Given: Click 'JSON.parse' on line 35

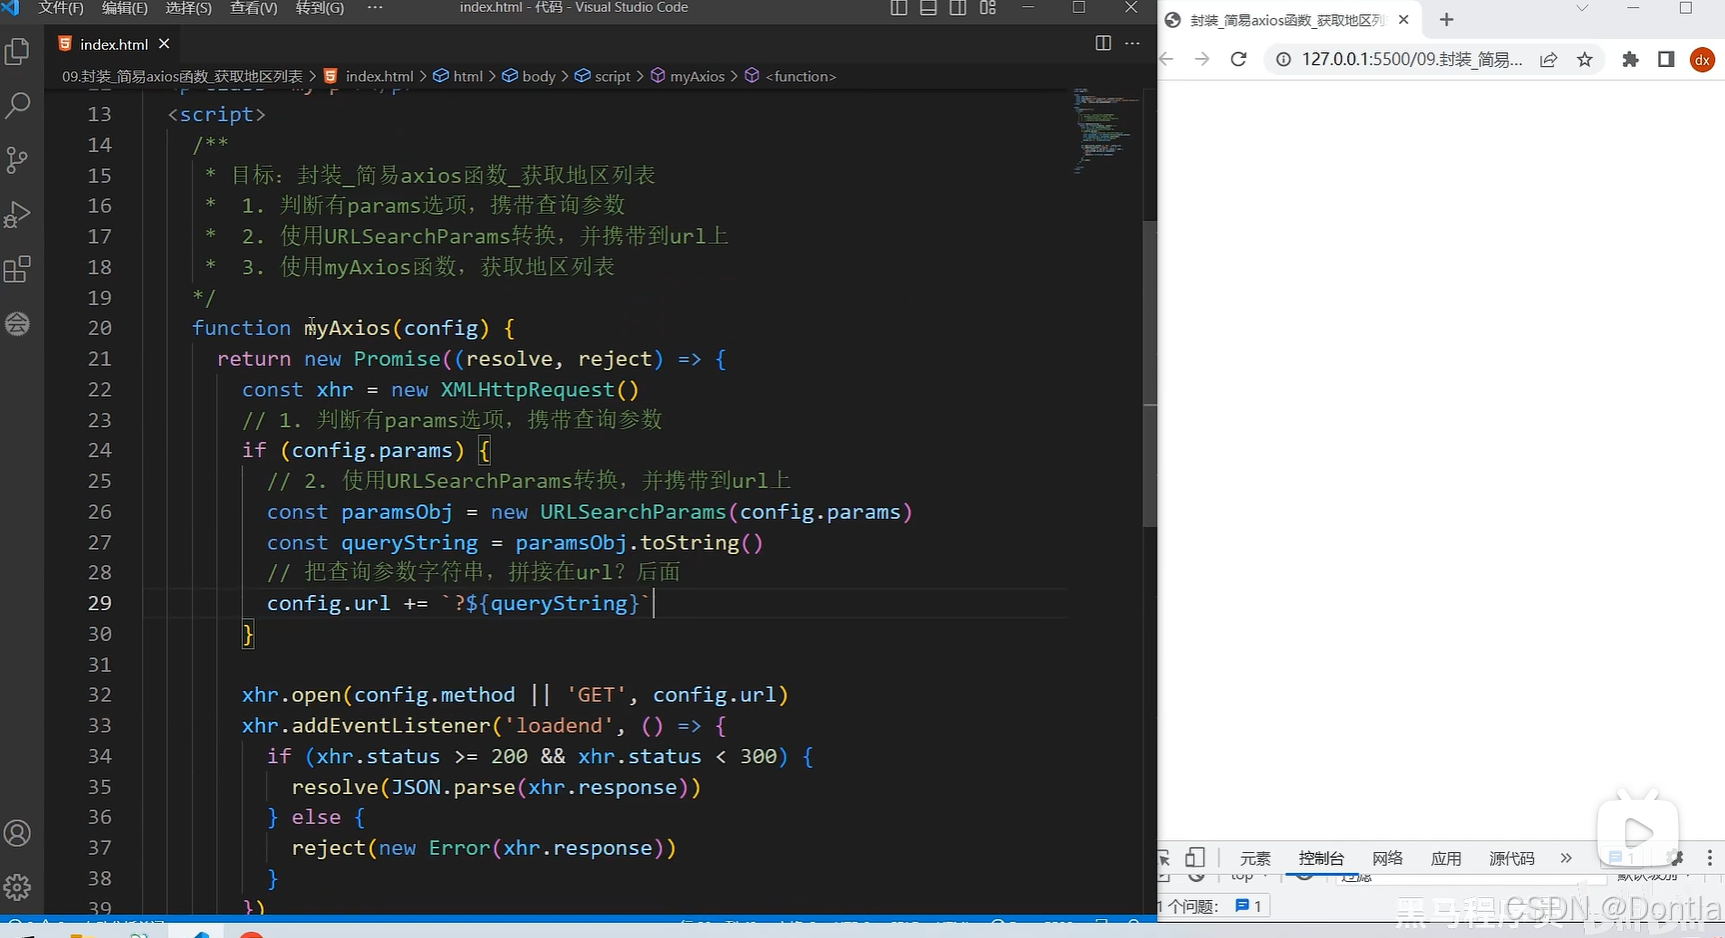Looking at the screenshot, I should click(453, 787).
